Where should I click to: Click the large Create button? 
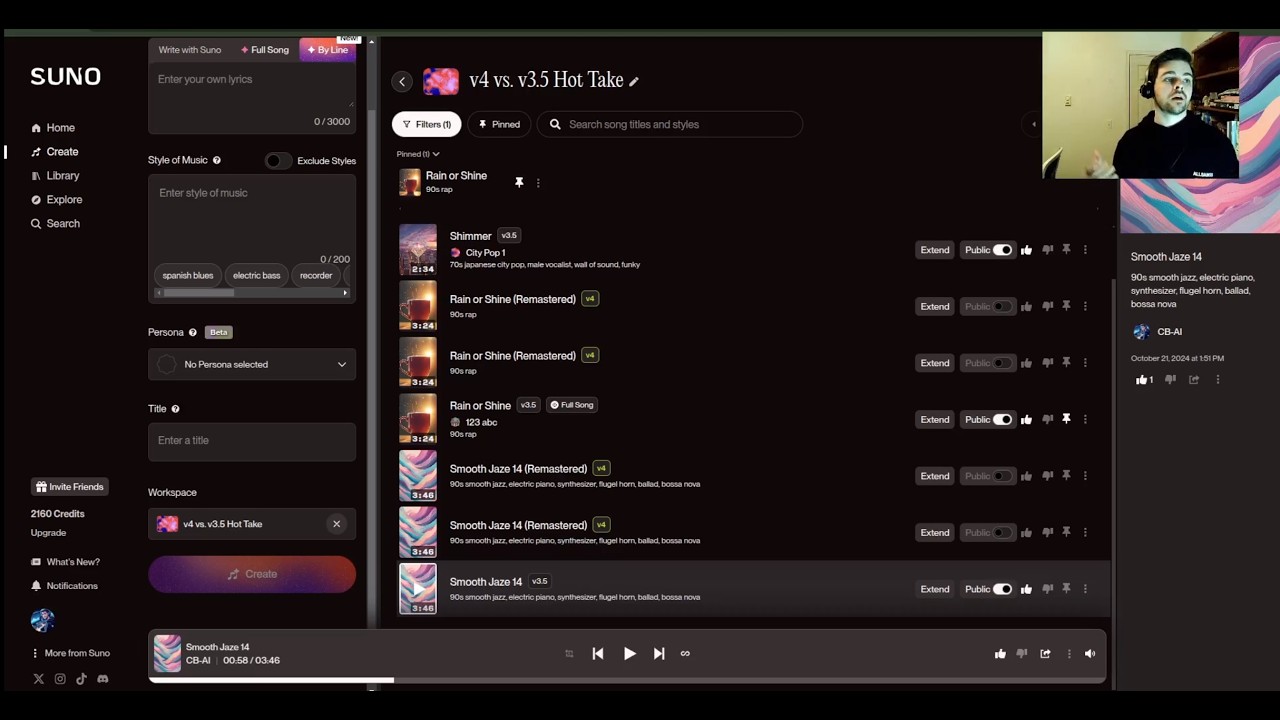point(252,574)
